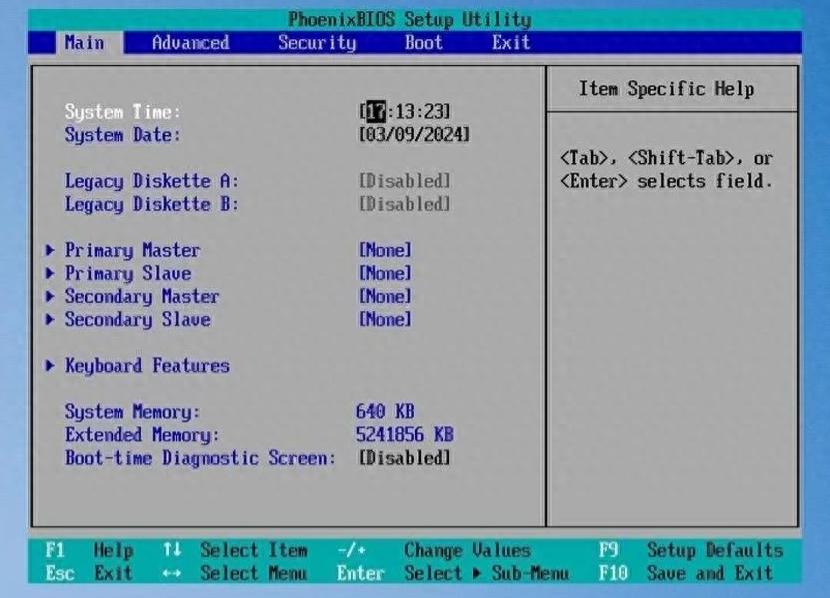
Task: Expand arrow beside Primary Slave
Action: [50, 273]
